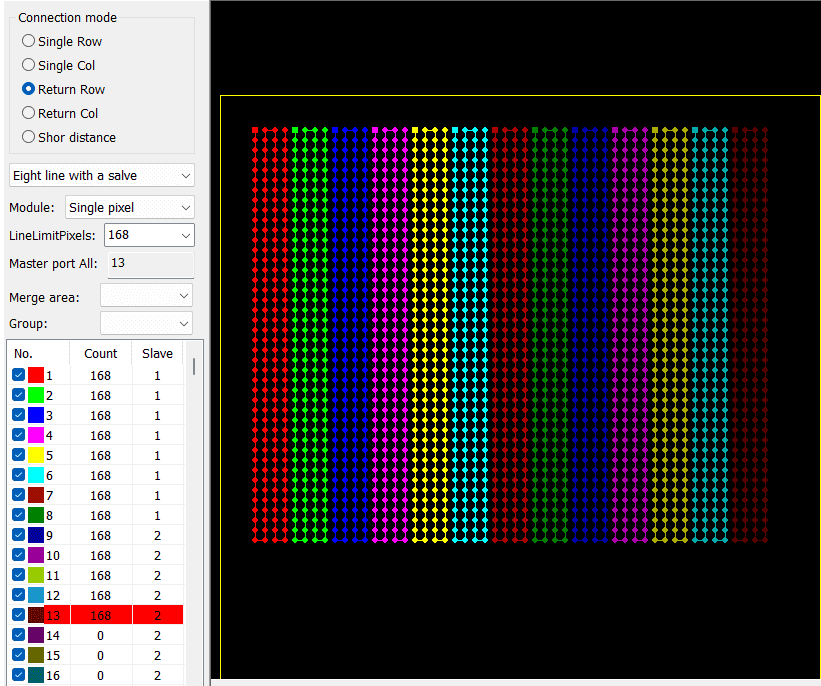This screenshot has width=821, height=686.
Task: Click the Slave column header
Action: pyautogui.click(x=157, y=353)
